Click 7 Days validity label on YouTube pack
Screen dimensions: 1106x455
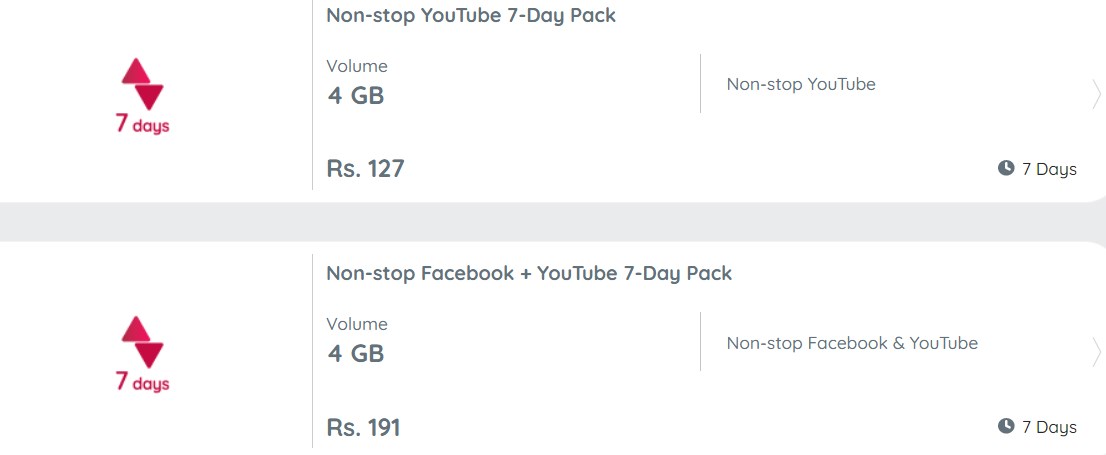click(x=1049, y=169)
